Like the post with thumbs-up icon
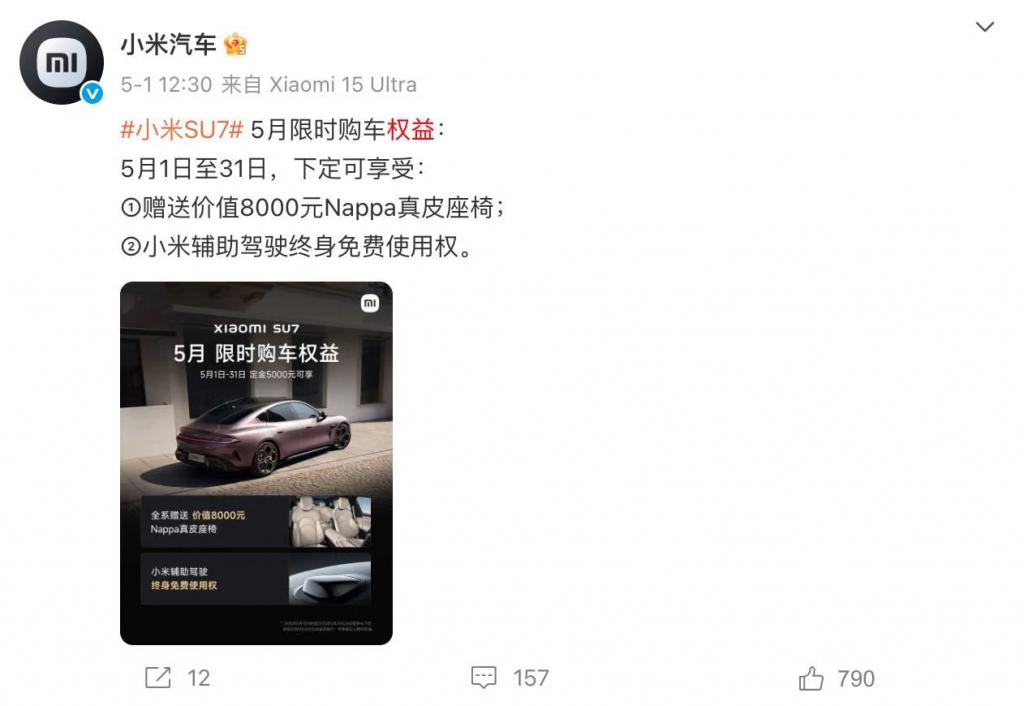This screenshot has height=706, width=1024. (811, 679)
